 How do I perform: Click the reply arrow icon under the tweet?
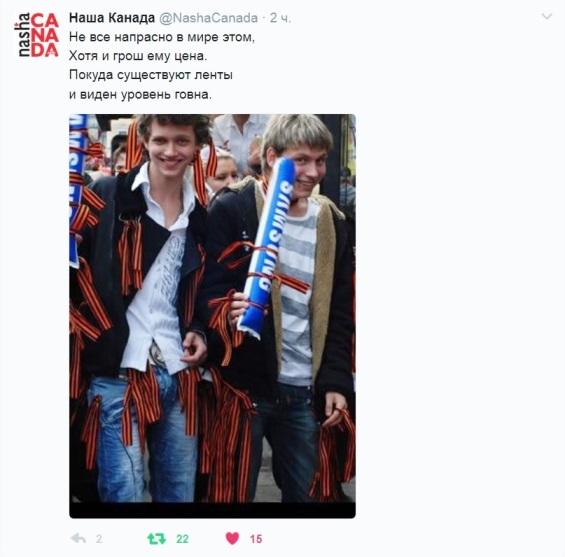(x=78, y=539)
